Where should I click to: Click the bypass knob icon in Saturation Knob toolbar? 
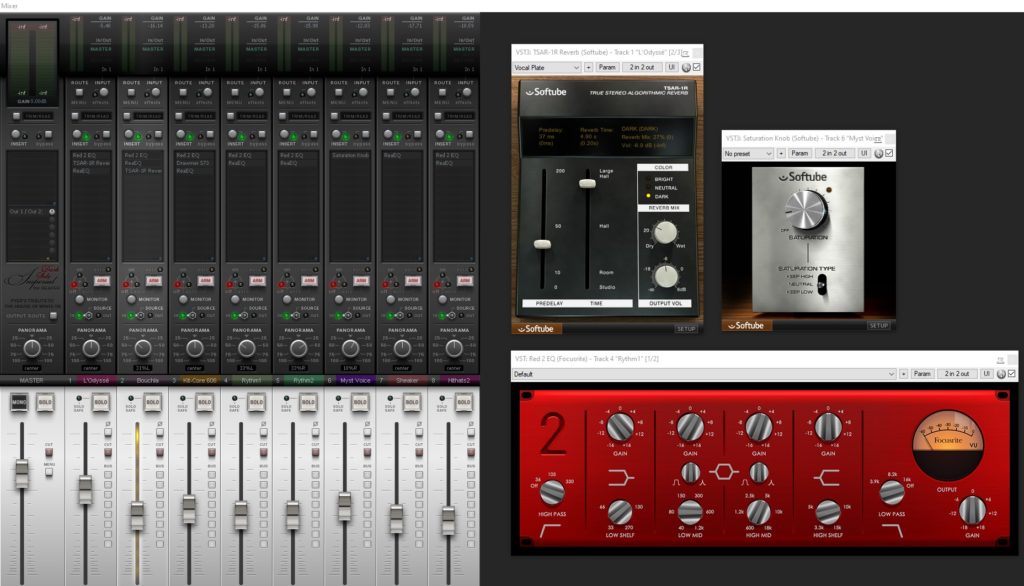(x=878, y=154)
